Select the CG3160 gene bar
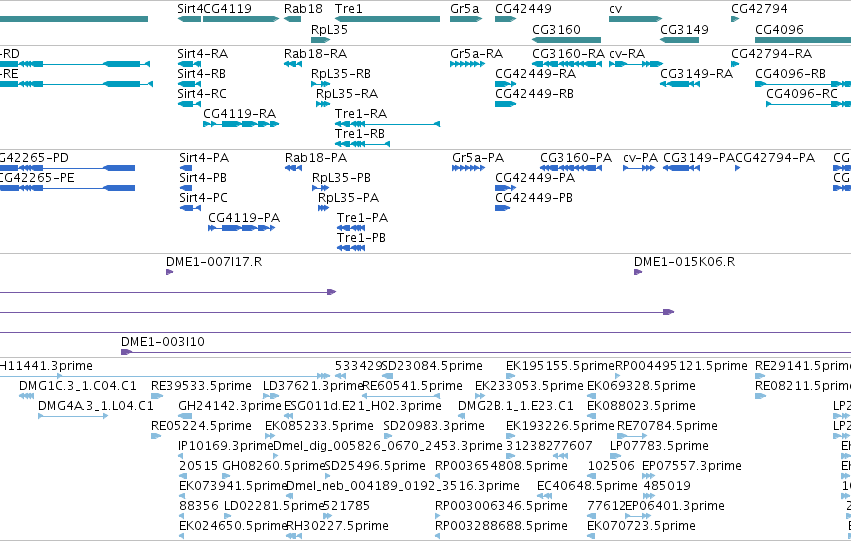The height and width of the screenshot is (541, 851). 567,40
